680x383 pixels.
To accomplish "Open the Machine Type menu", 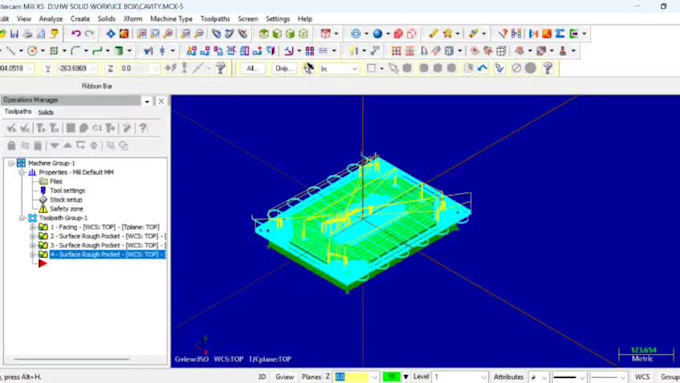I will (x=171, y=19).
